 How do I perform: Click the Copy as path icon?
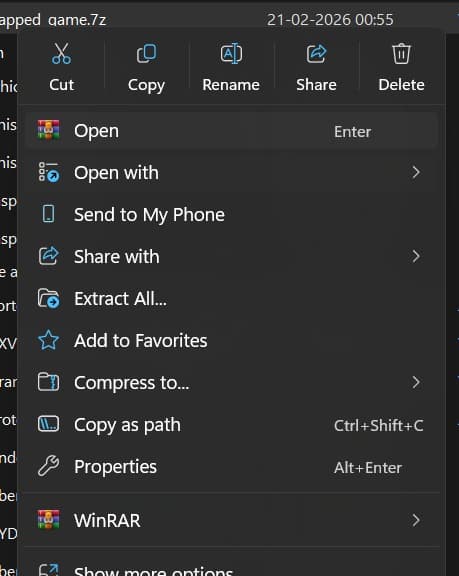pyautogui.click(x=48, y=424)
